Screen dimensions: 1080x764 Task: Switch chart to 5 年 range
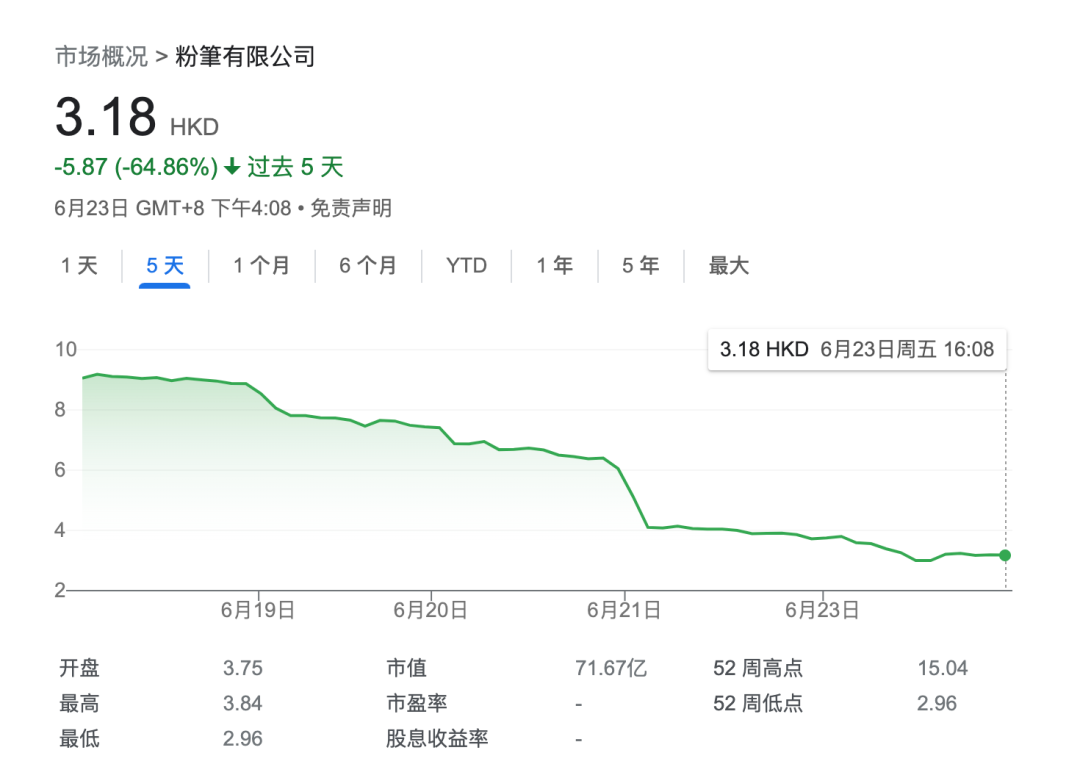click(x=641, y=265)
